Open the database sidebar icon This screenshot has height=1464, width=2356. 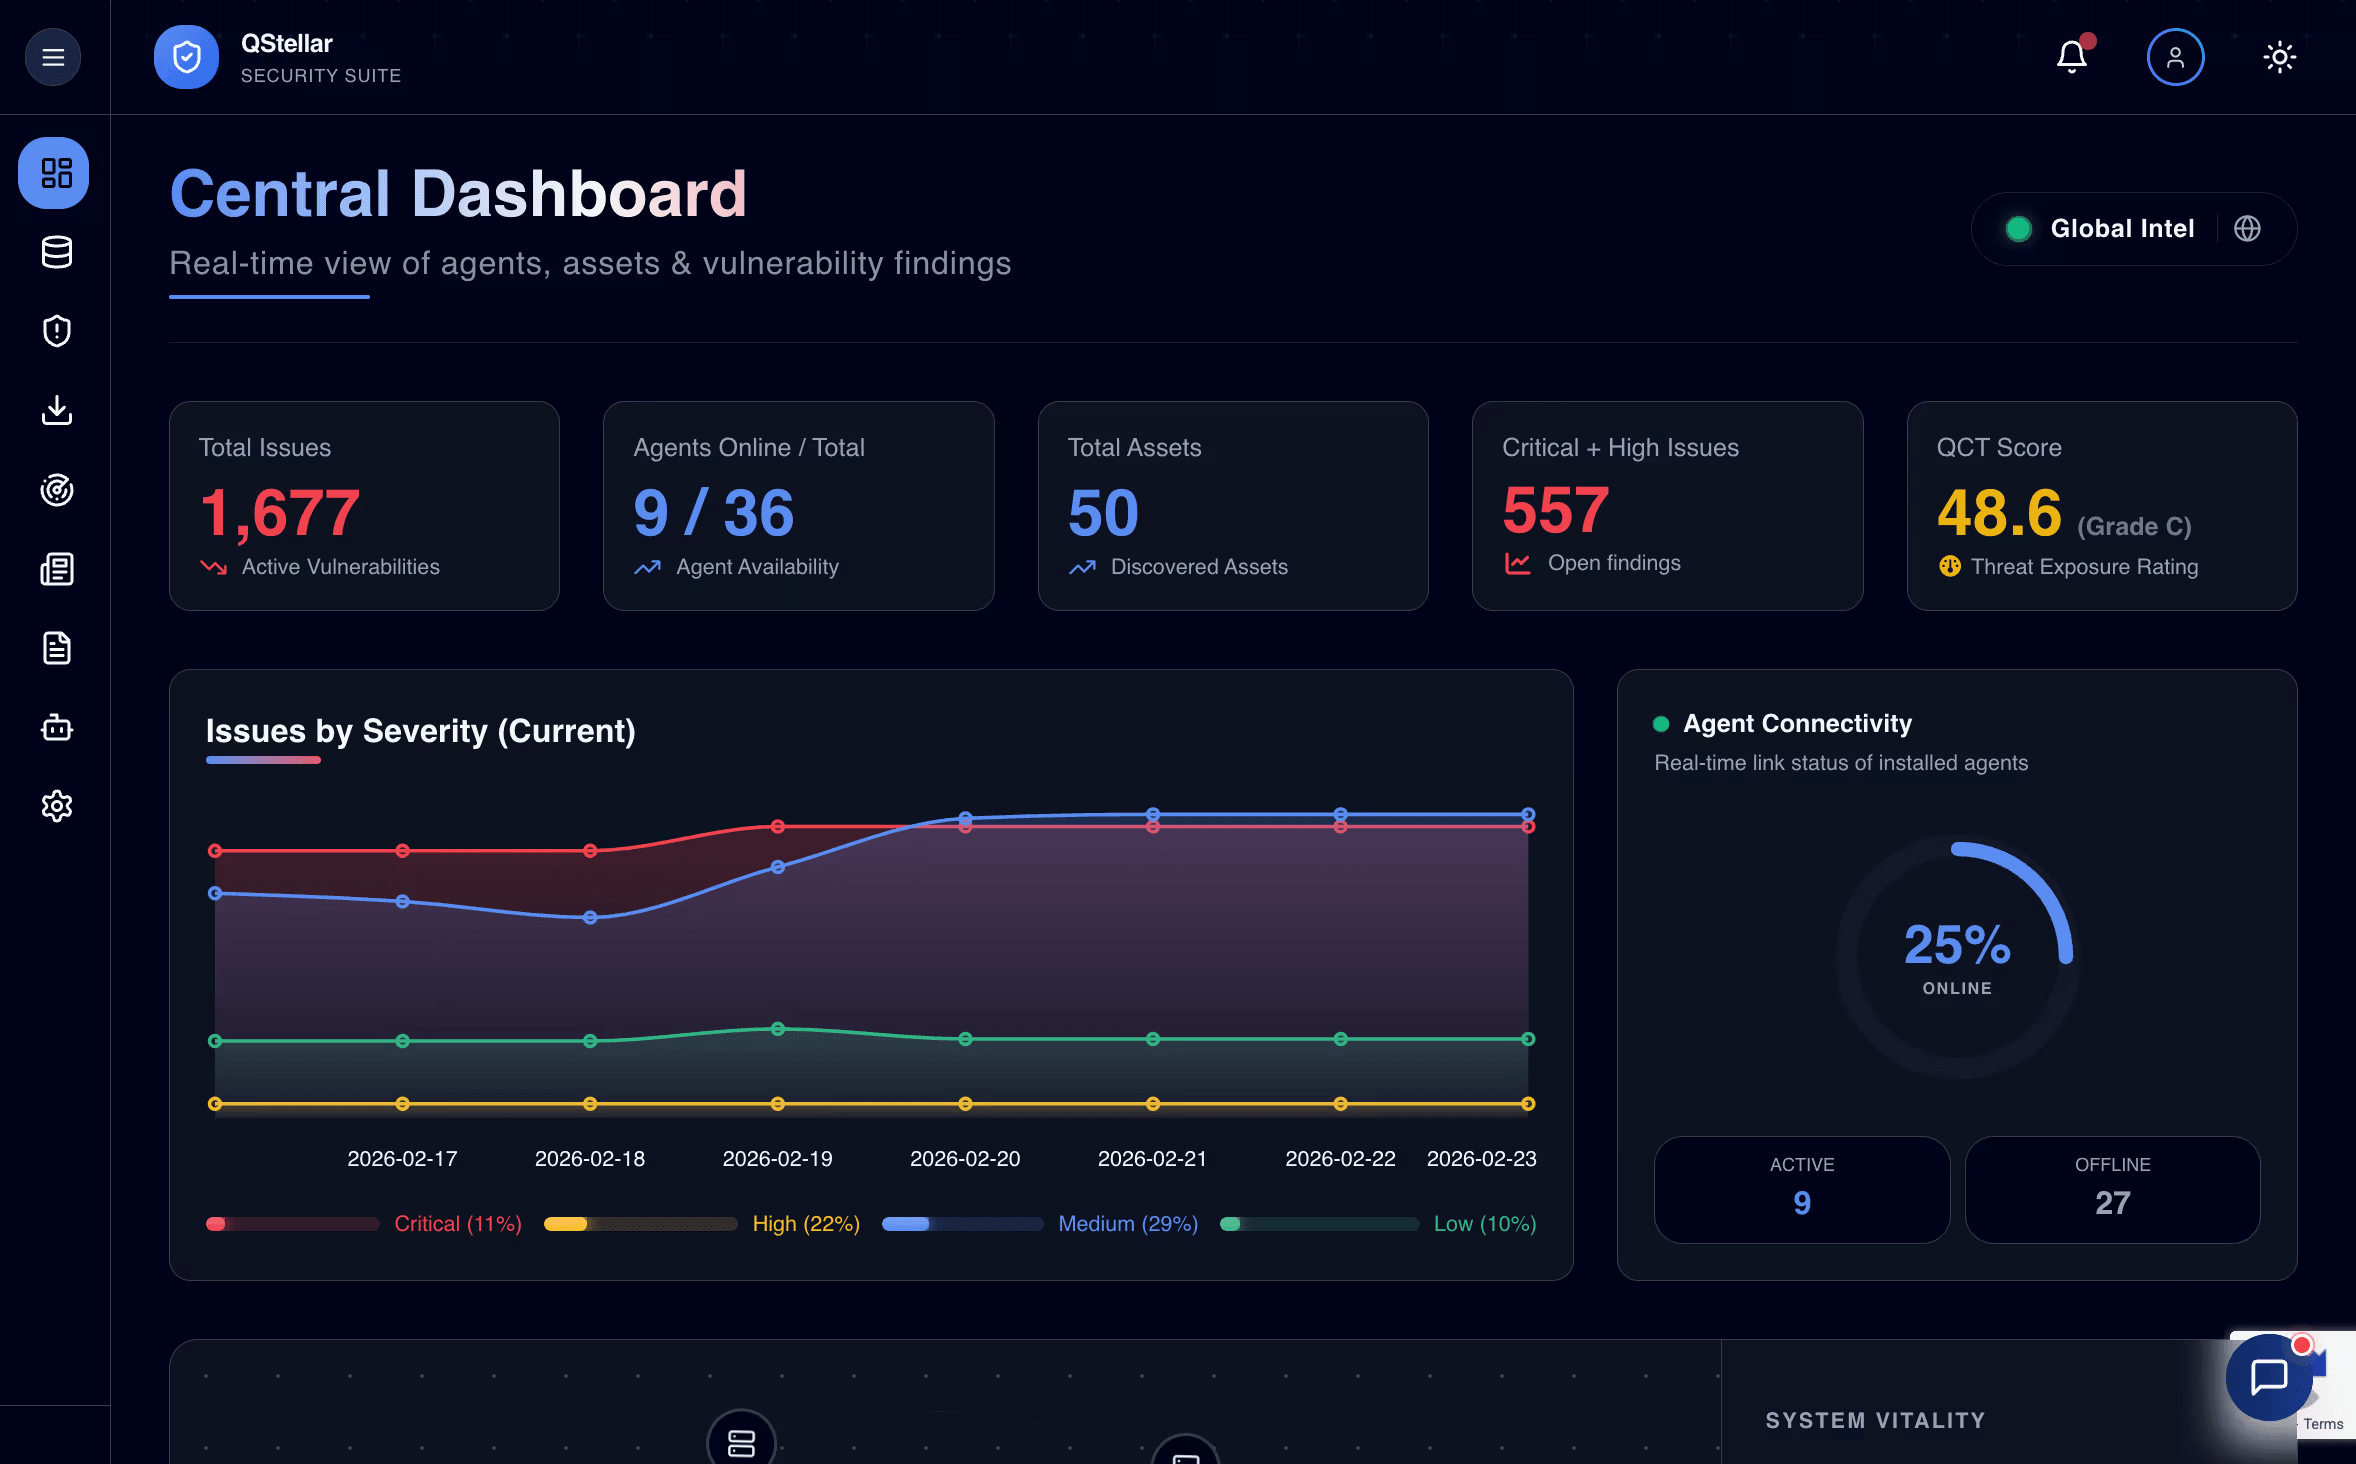pos(56,252)
